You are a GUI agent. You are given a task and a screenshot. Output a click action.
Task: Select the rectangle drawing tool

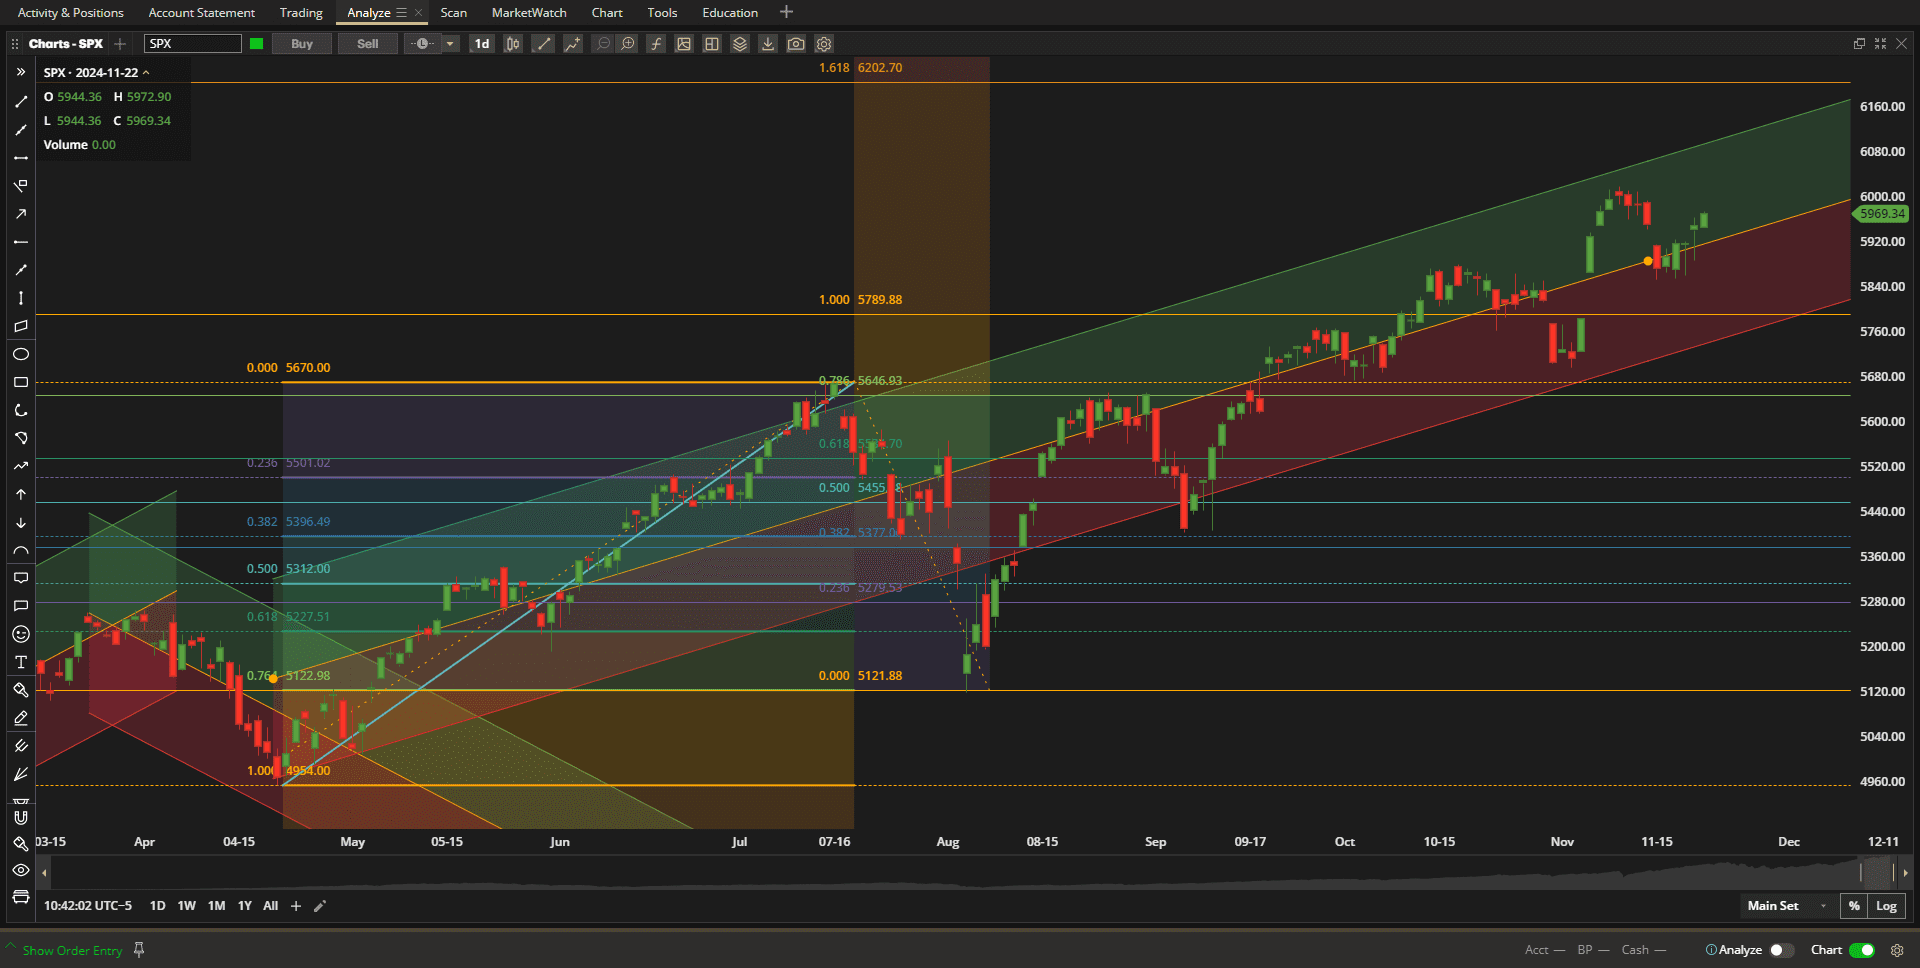click(20, 382)
